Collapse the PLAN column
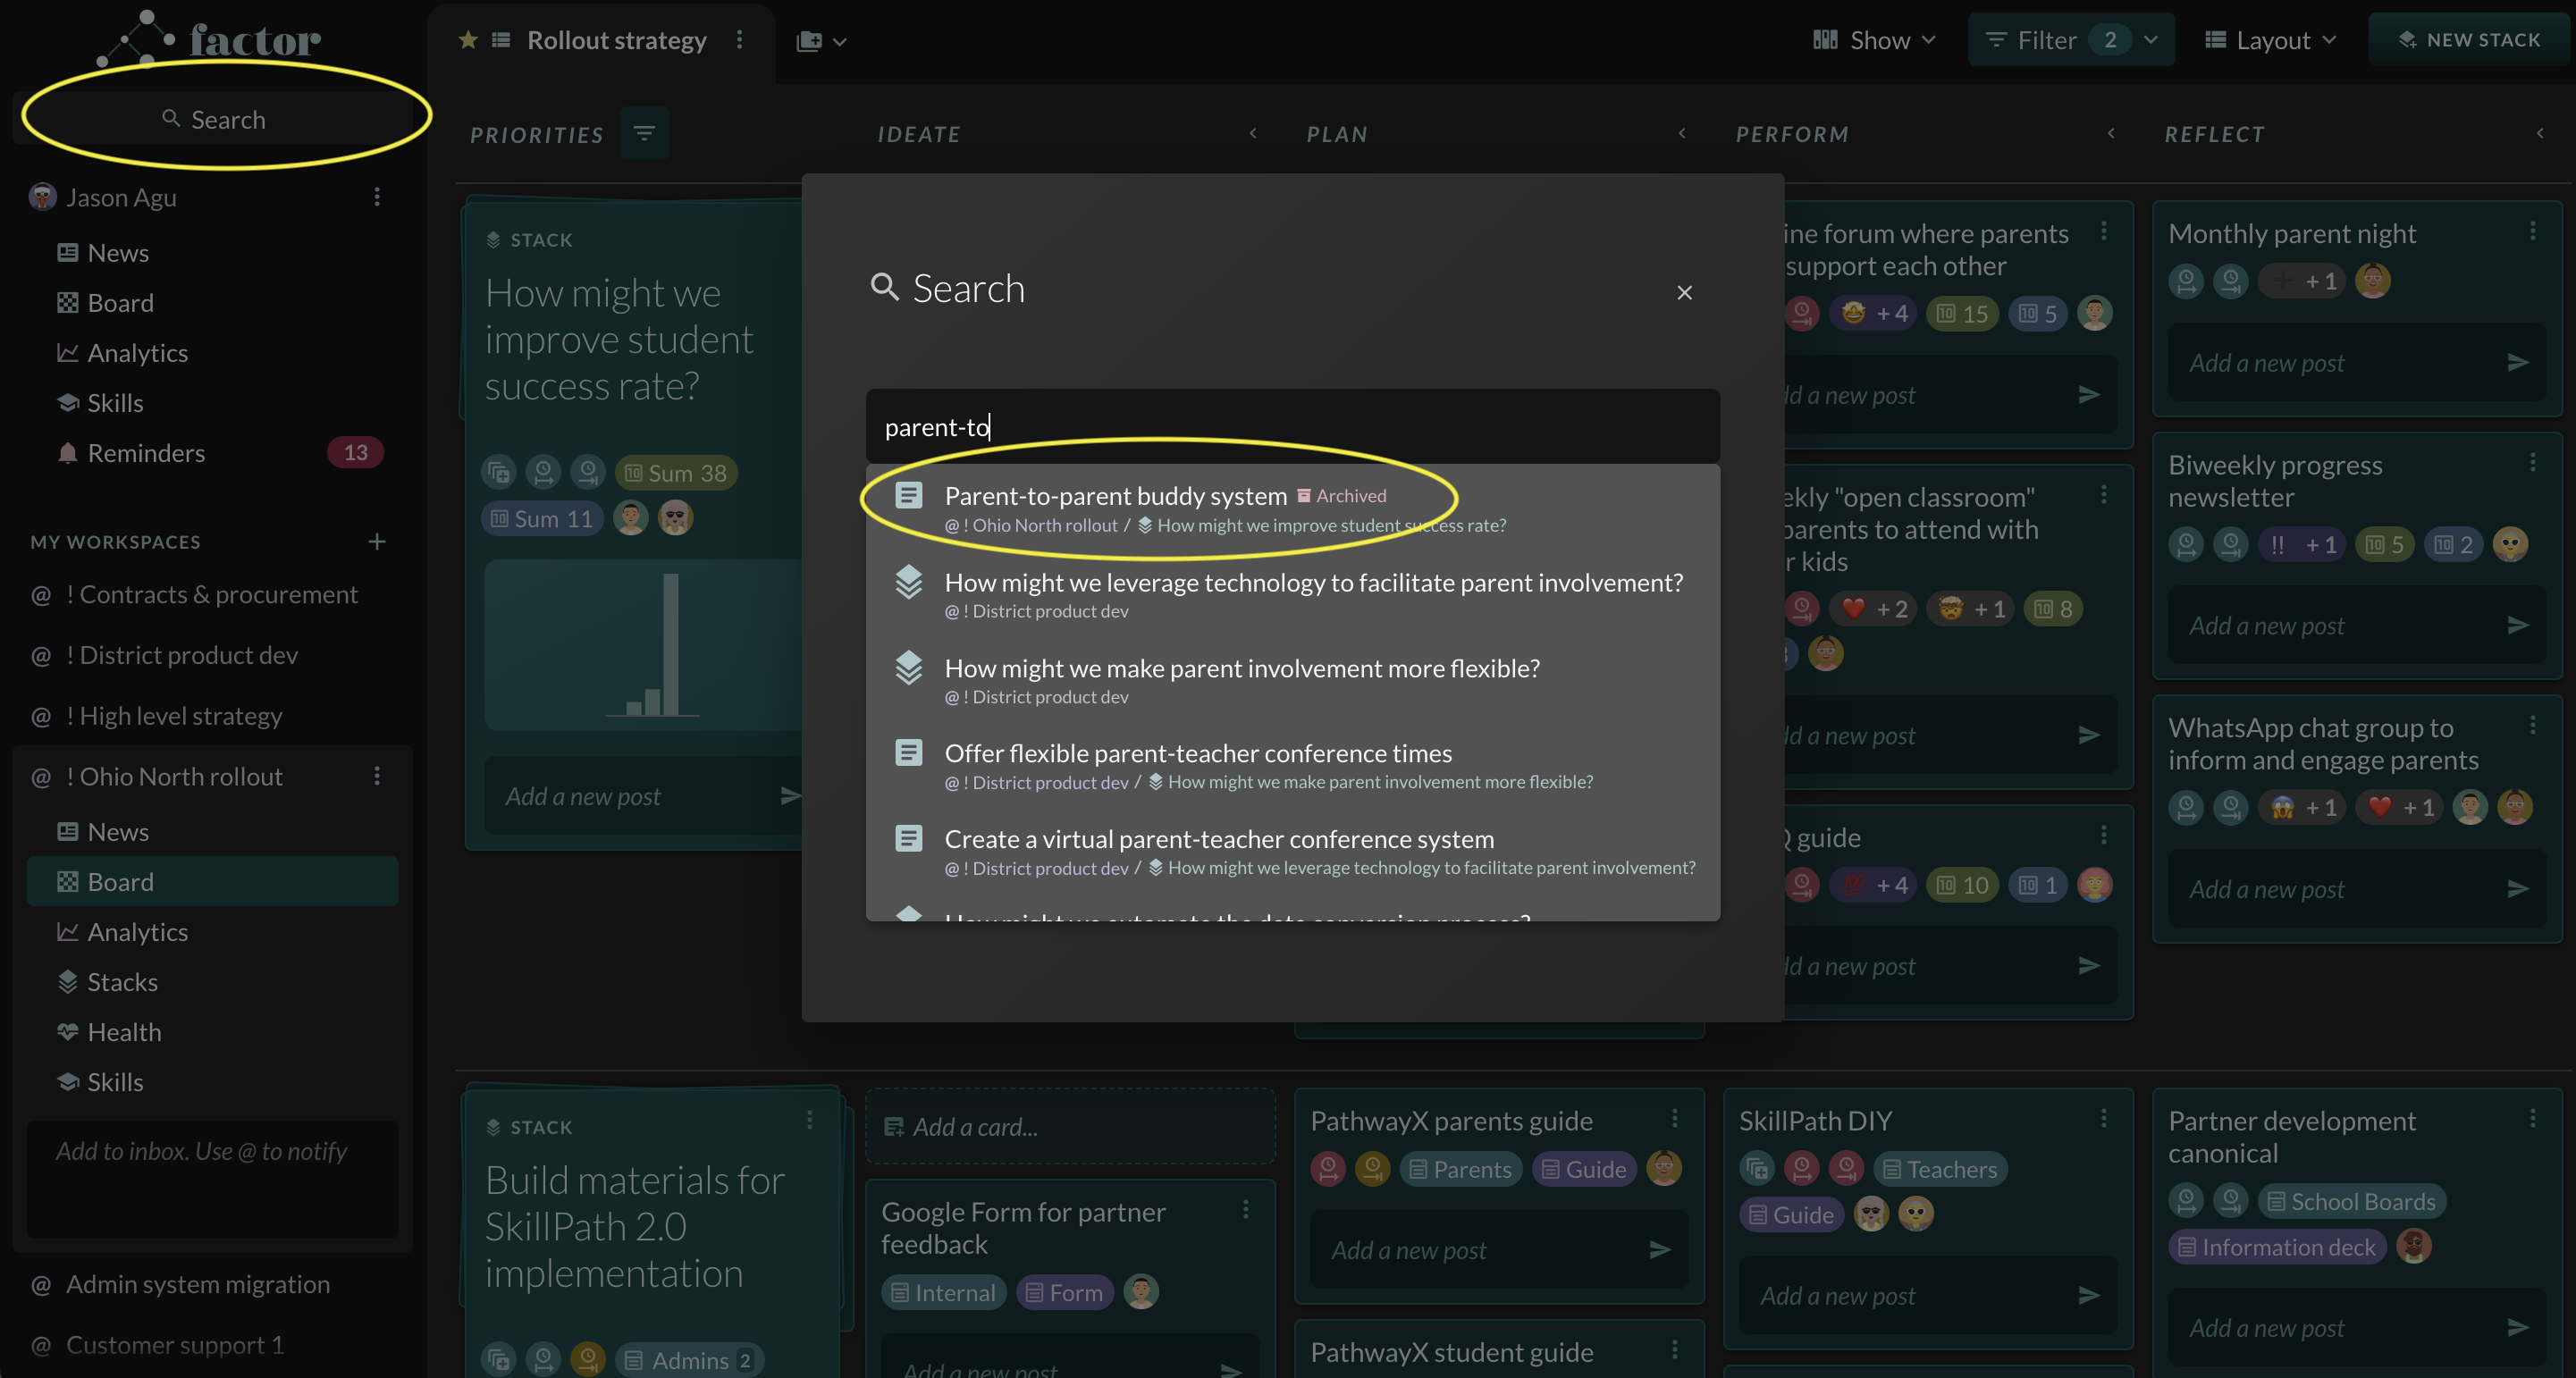The image size is (2576, 1378). pyautogui.click(x=1681, y=133)
